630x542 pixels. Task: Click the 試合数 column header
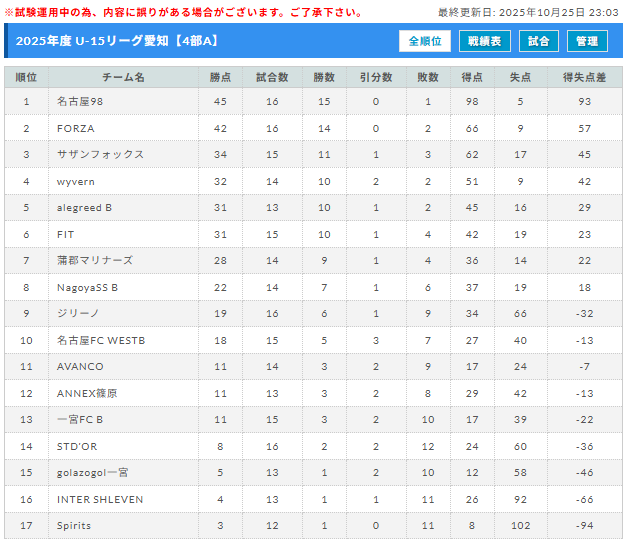[x=272, y=77]
